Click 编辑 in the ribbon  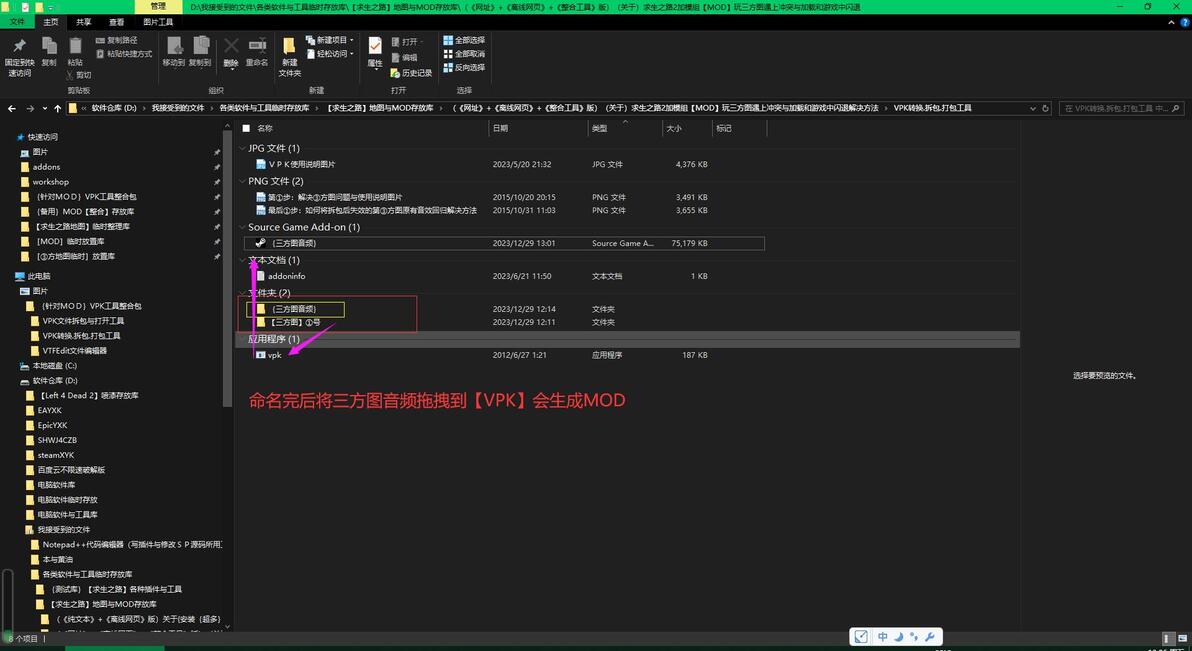tap(404, 57)
